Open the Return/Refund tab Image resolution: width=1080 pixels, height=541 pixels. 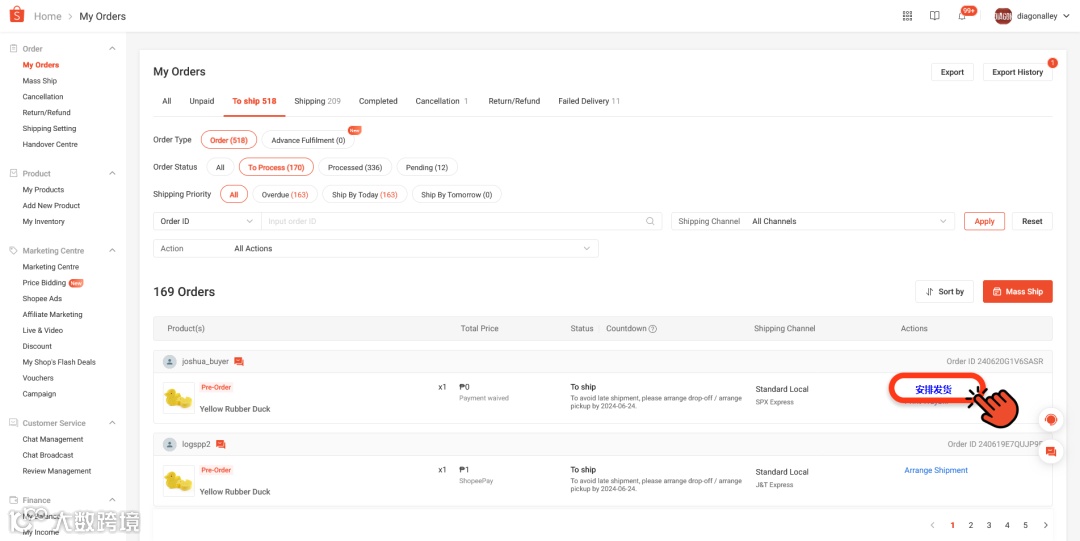(x=514, y=101)
